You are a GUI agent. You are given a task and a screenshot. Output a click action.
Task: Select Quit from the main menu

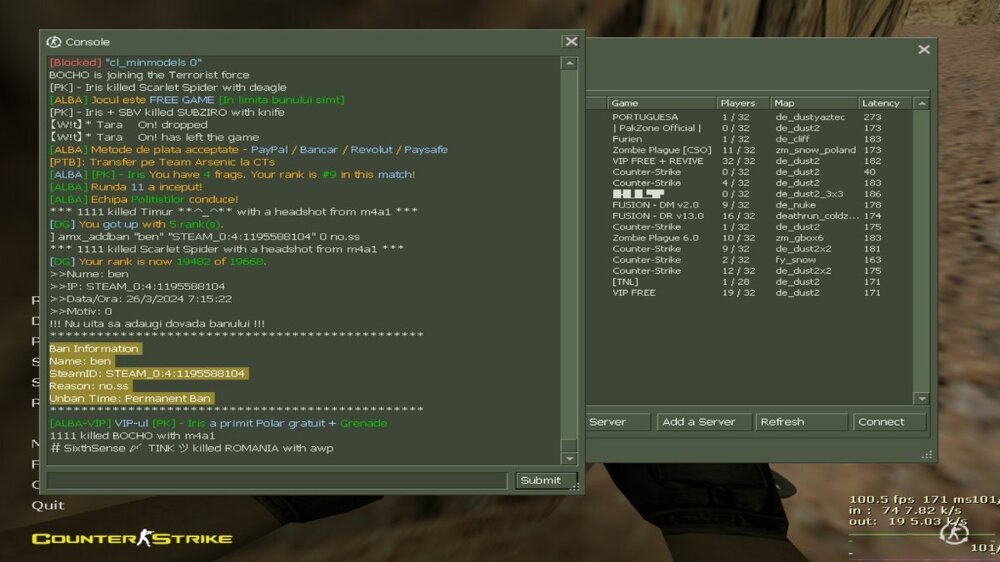tap(47, 505)
